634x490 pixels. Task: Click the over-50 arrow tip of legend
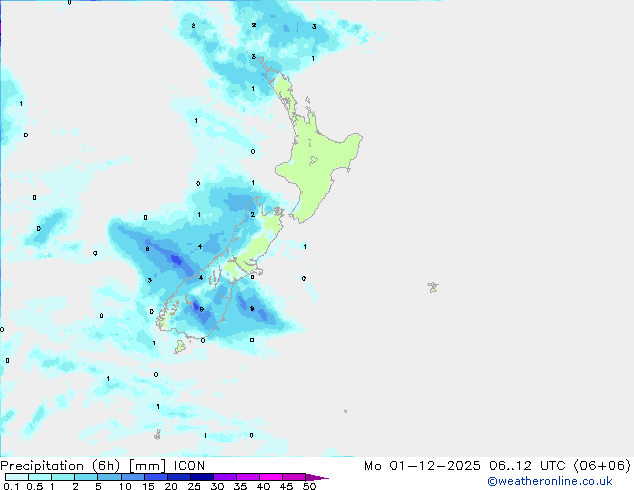pyautogui.click(x=317, y=477)
